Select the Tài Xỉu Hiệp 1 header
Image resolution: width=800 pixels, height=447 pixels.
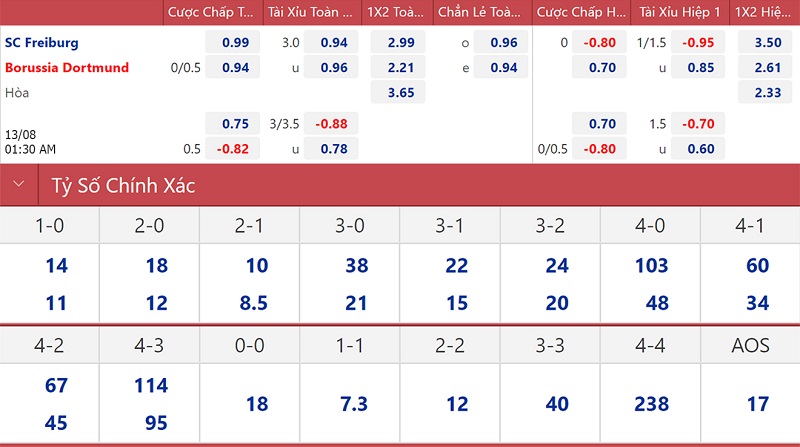(x=680, y=12)
